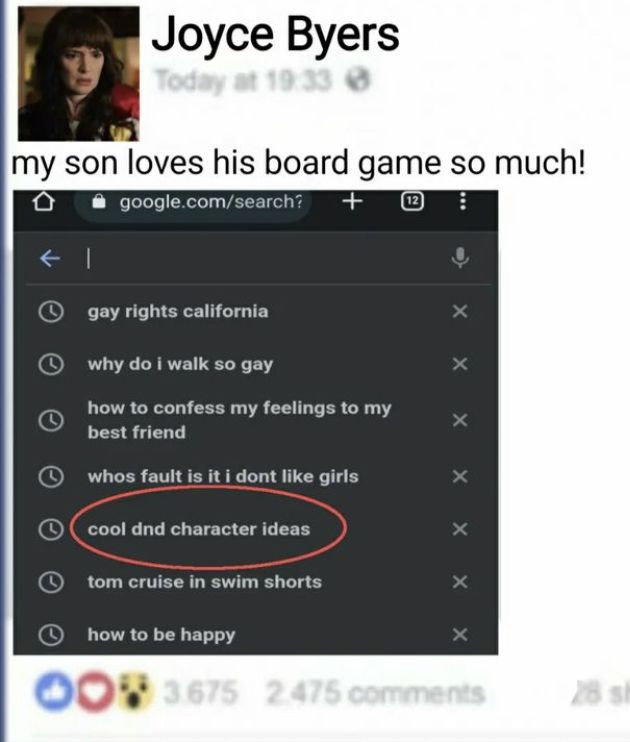This screenshot has width=630, height=742.
Task: Click the google.com/search address bar
Action: click(193, 203)
